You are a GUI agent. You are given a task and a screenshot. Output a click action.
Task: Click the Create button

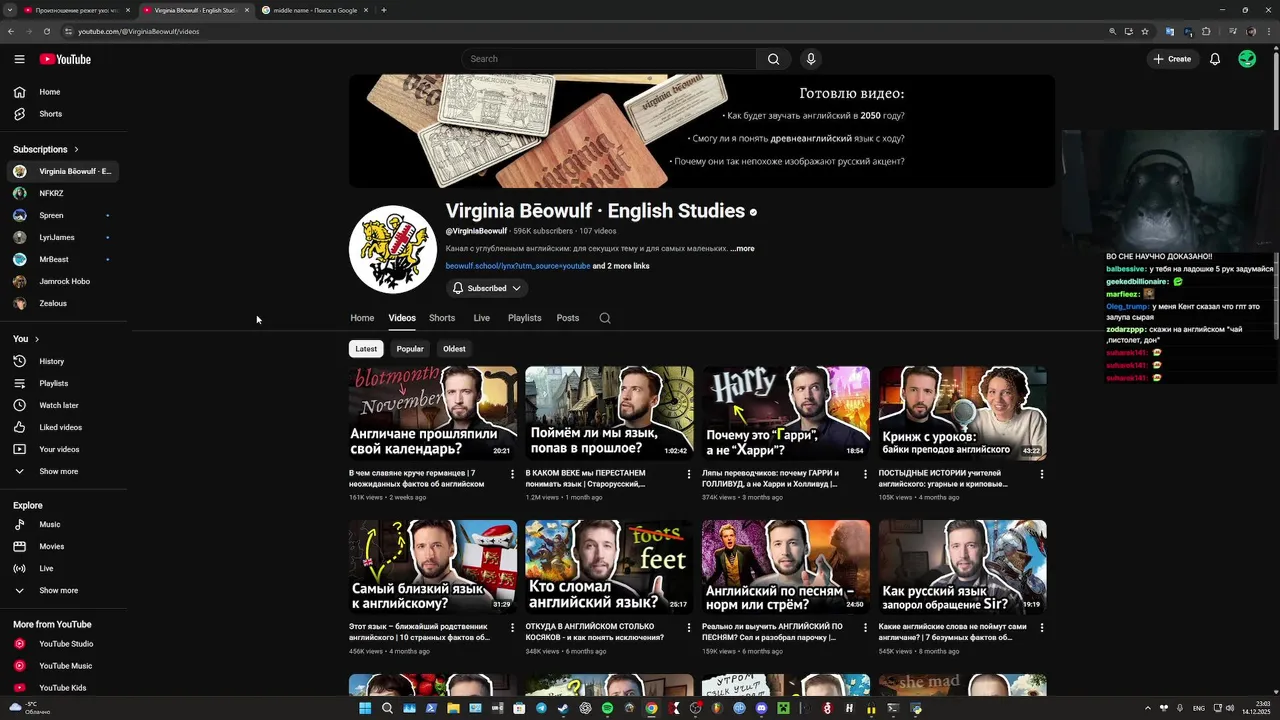(1172, 59)
